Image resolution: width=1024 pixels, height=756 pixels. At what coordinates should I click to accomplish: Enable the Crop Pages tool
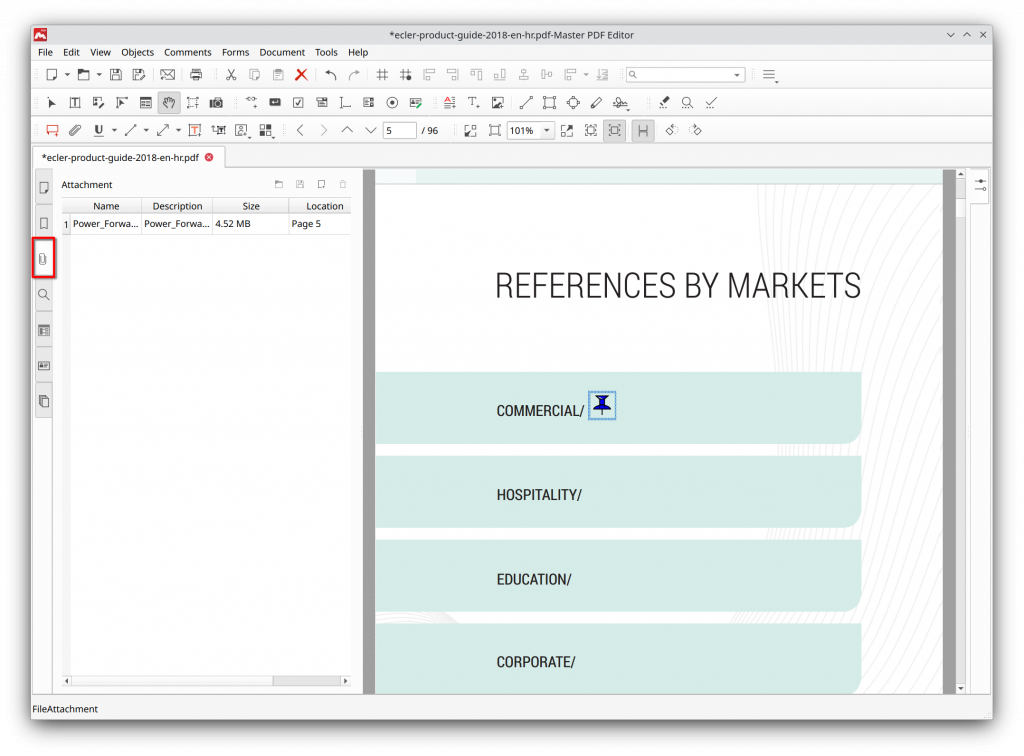192,102
